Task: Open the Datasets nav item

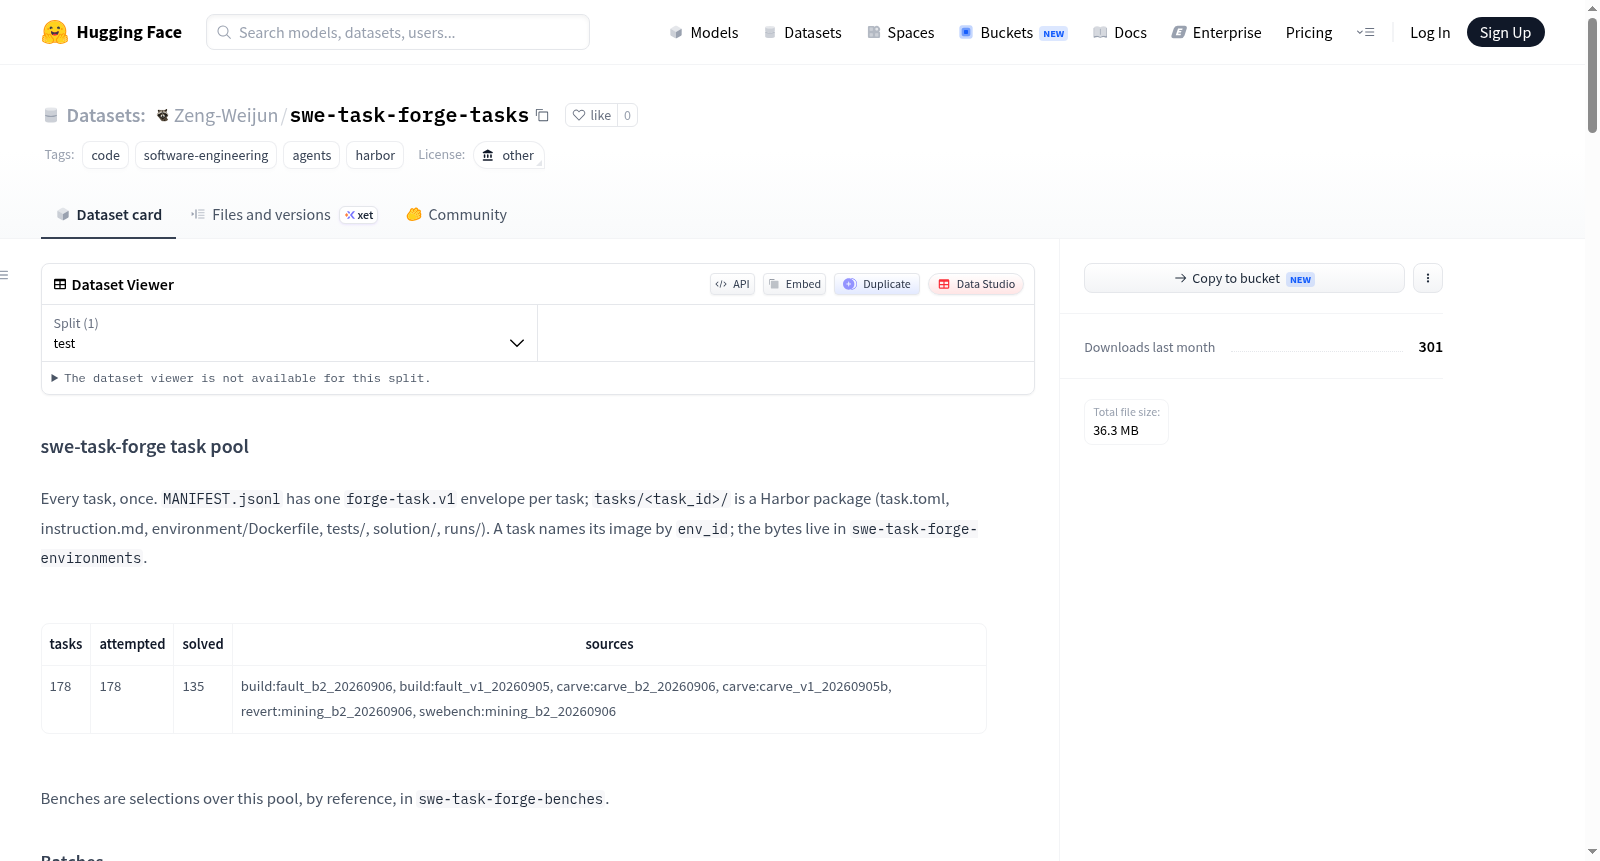Action: [x=803, y=32]
